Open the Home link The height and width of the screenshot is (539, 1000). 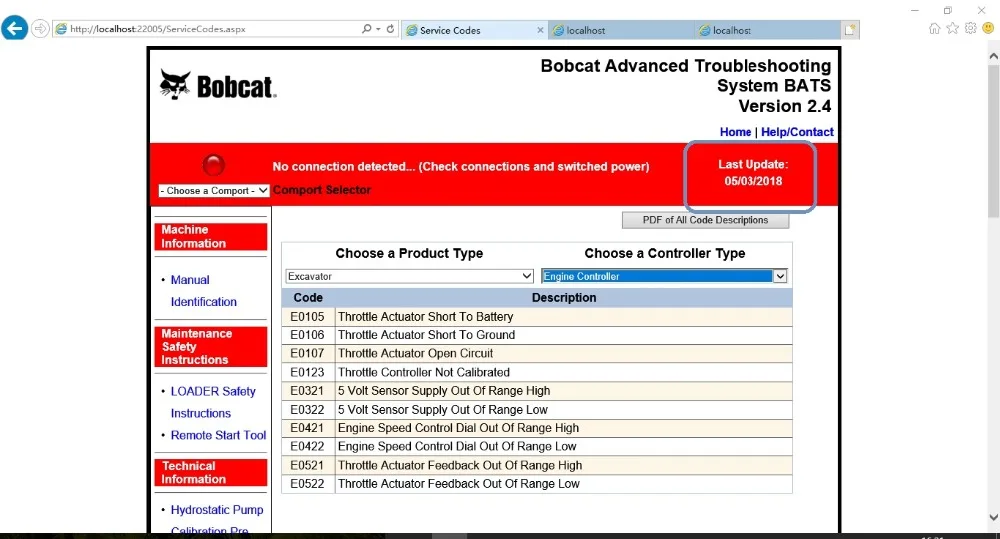pos(735,132)
